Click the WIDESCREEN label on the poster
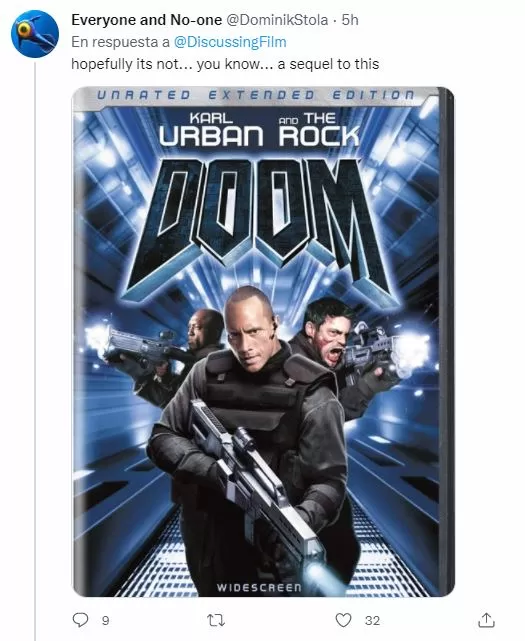Image resolution: width=525 pixels, height=641 pixels. (259, 588)
